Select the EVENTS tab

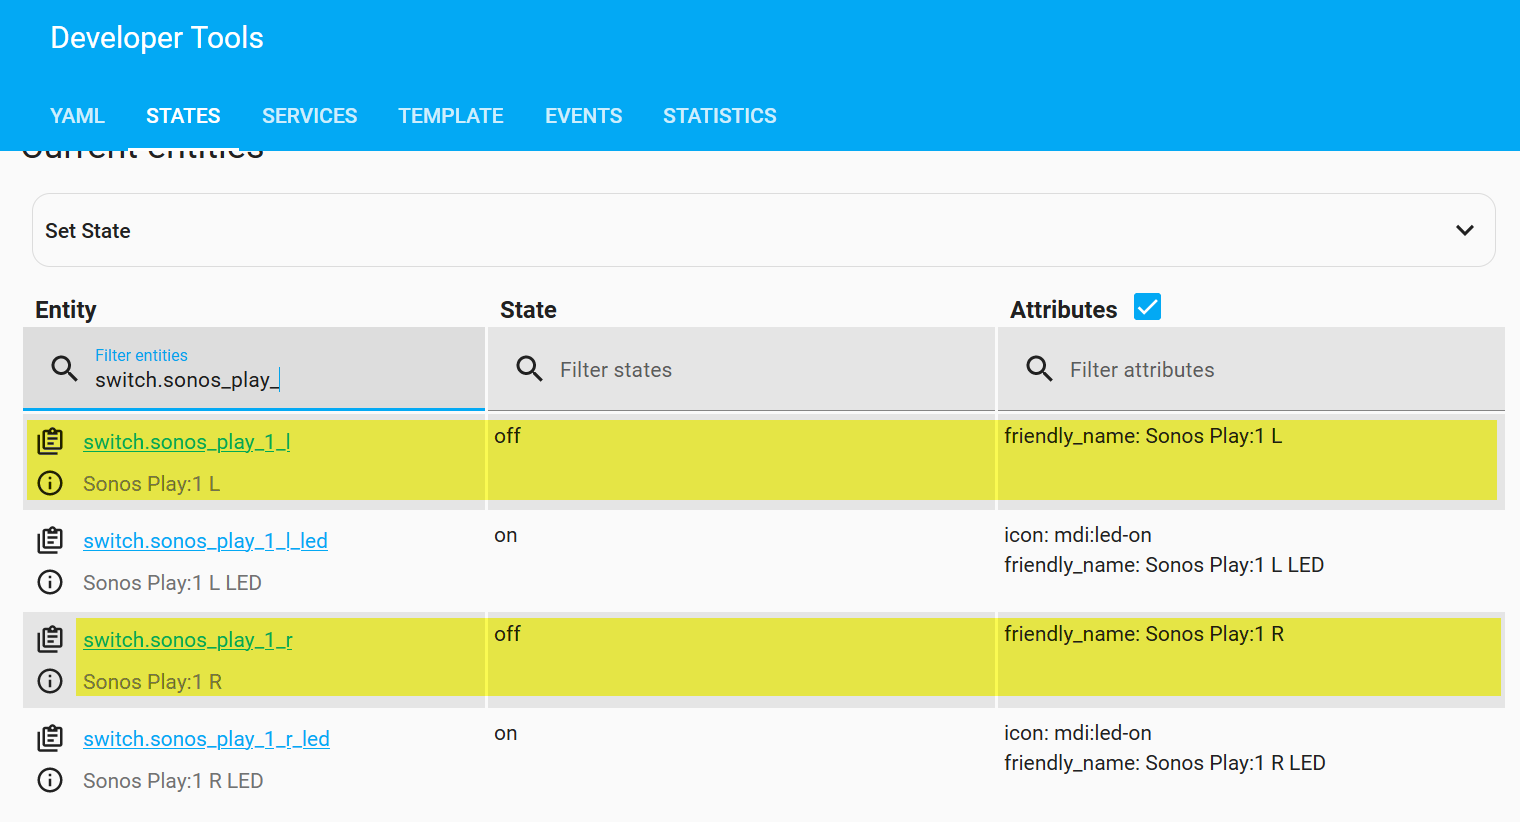coord(583,116)
